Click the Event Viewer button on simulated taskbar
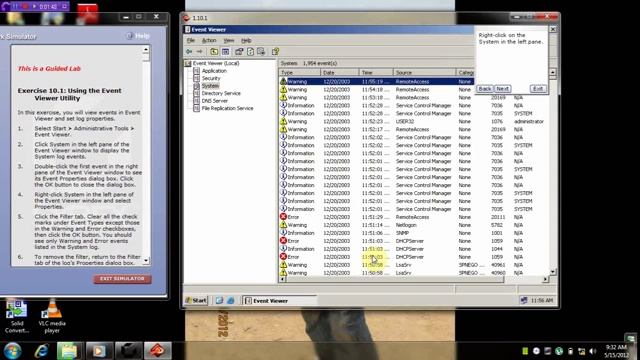The height and width of the screenshot is (360, 640). 279,300
